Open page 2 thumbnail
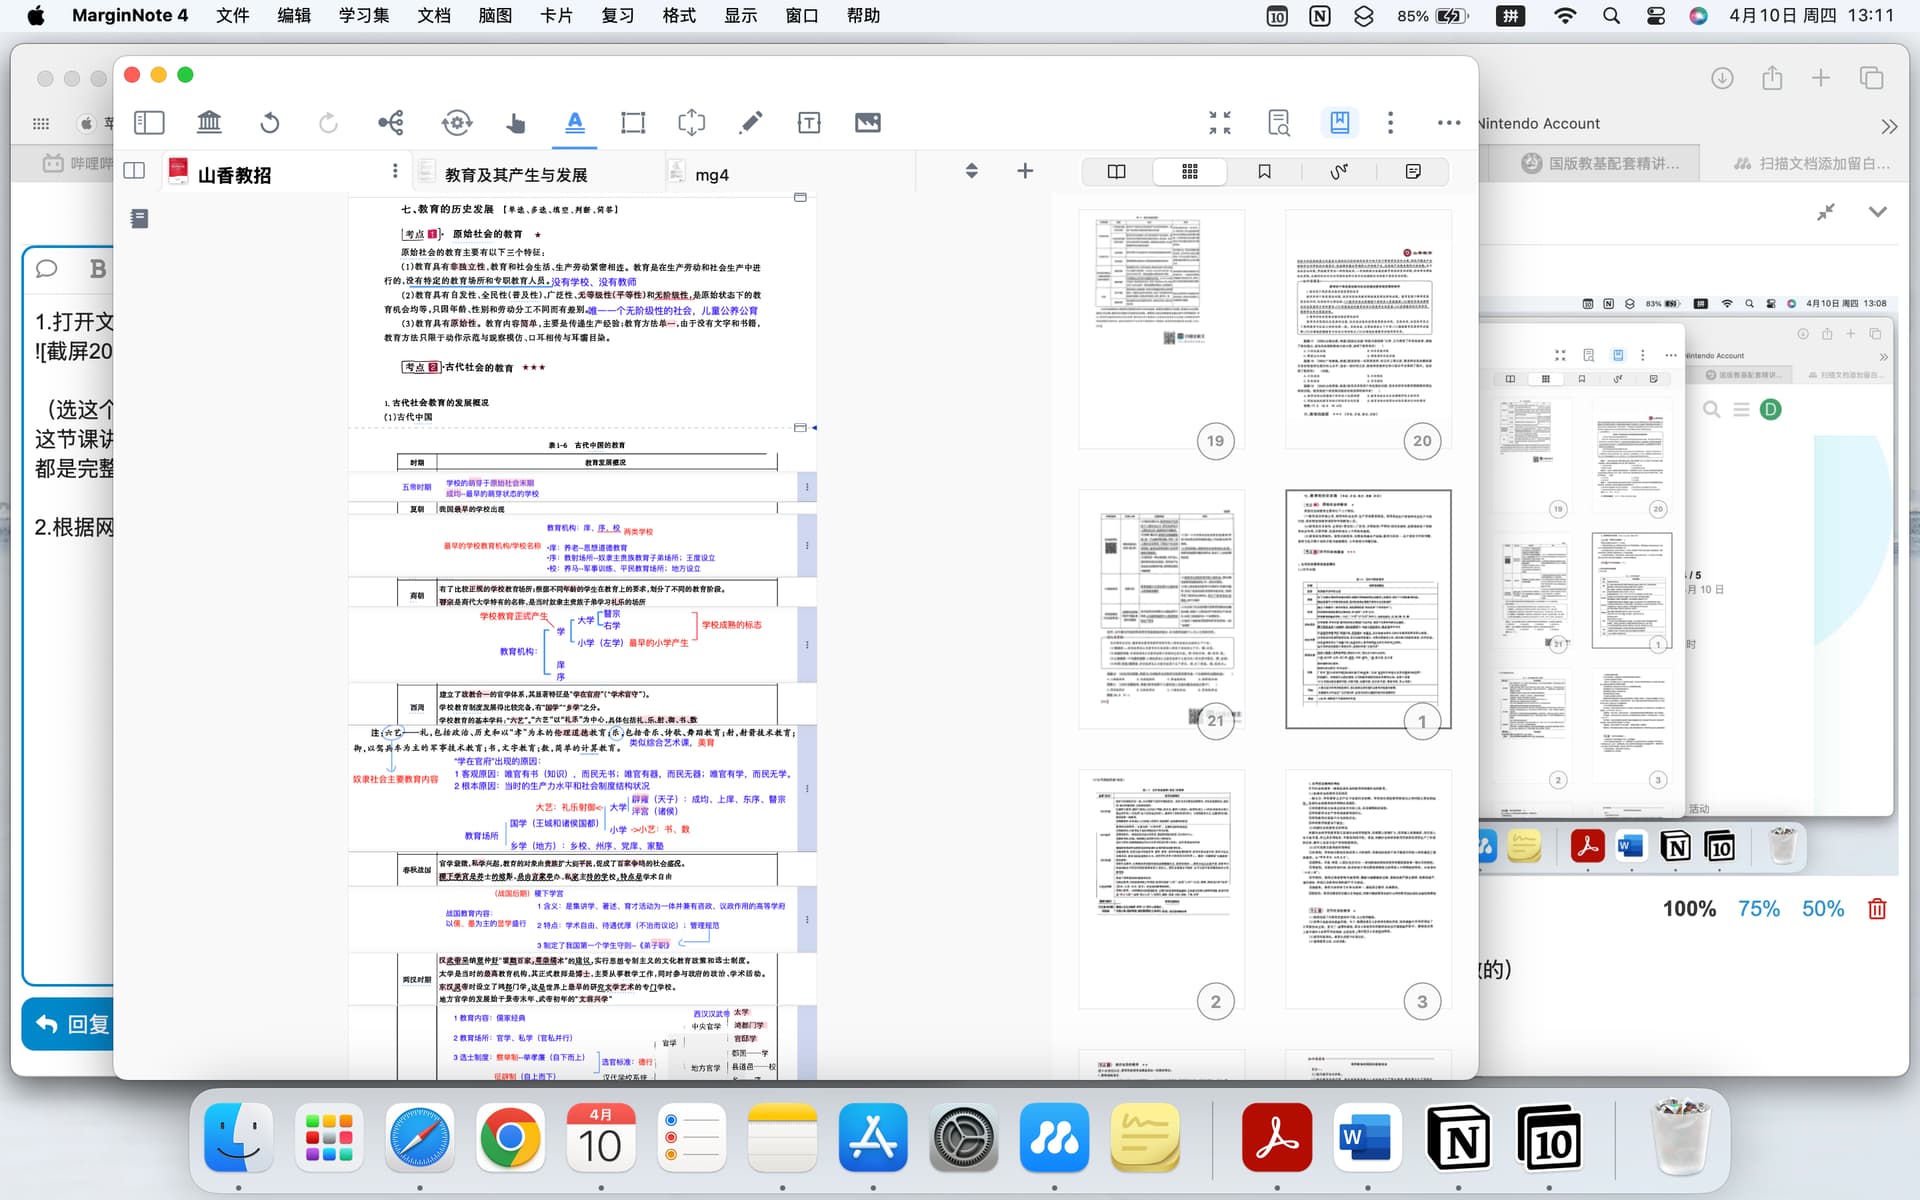This screenshot has height=1200, width=1920. coord(1162,890)
